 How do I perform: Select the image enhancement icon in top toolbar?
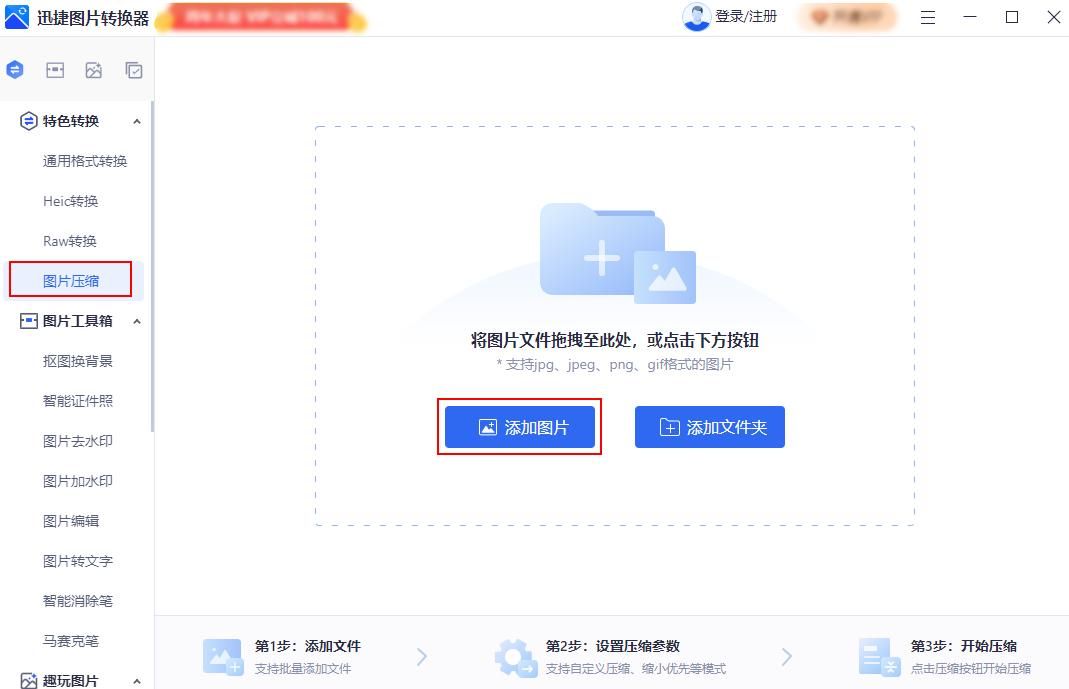pyautogui.click(x=93, y=70)
